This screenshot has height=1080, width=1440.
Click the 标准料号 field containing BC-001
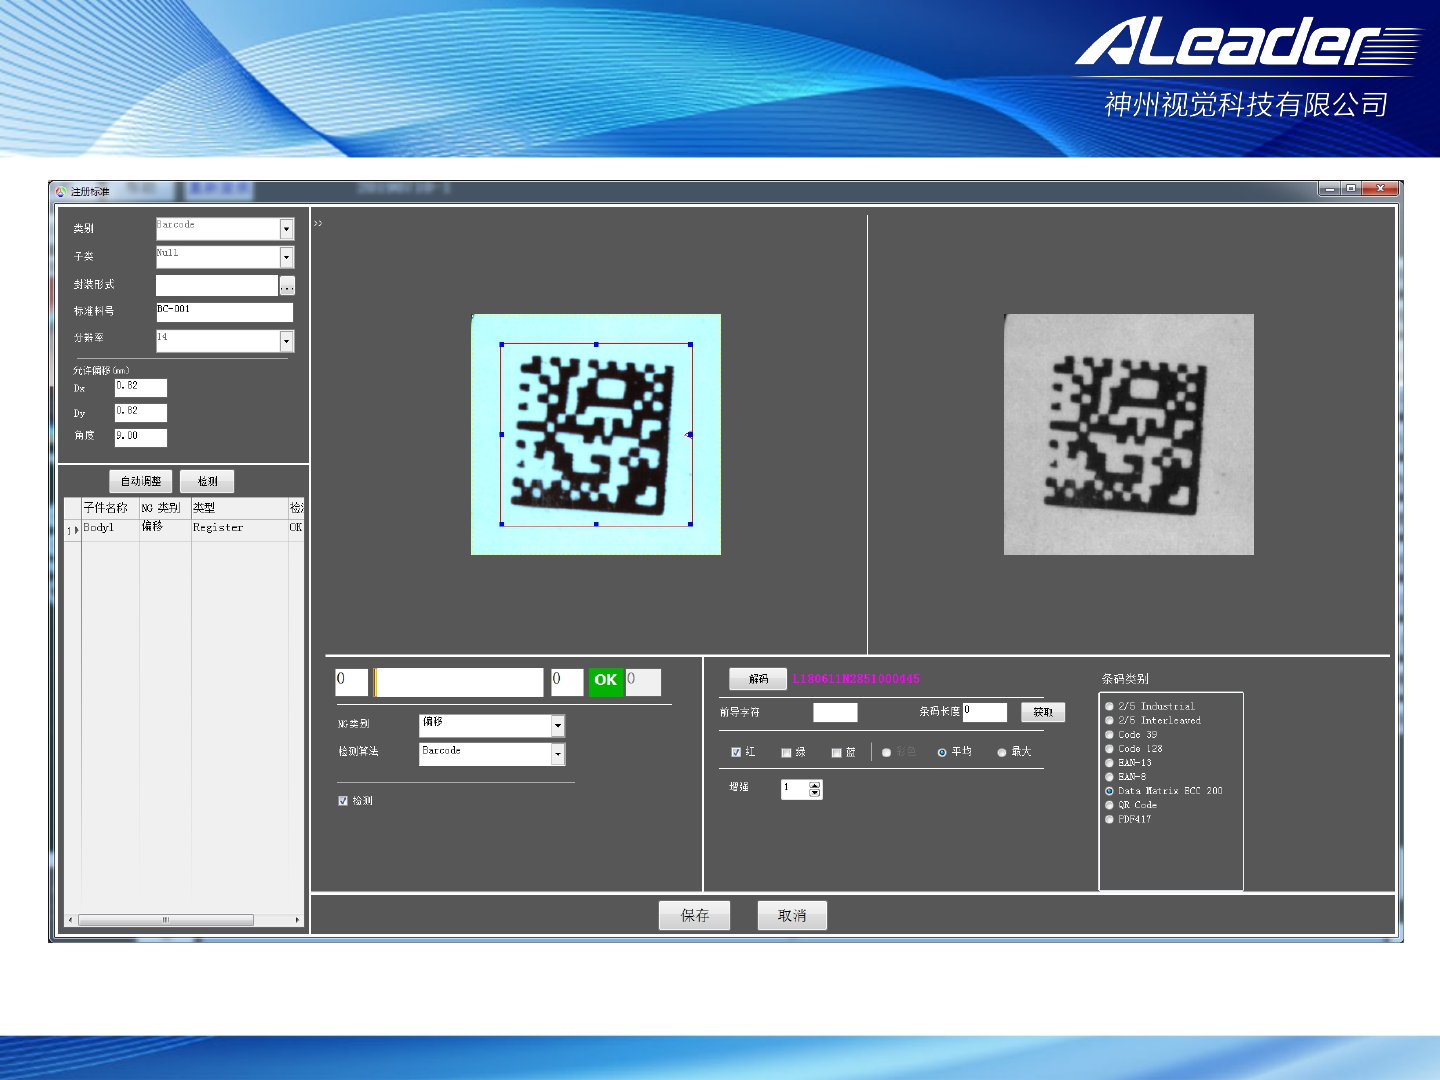224,312
